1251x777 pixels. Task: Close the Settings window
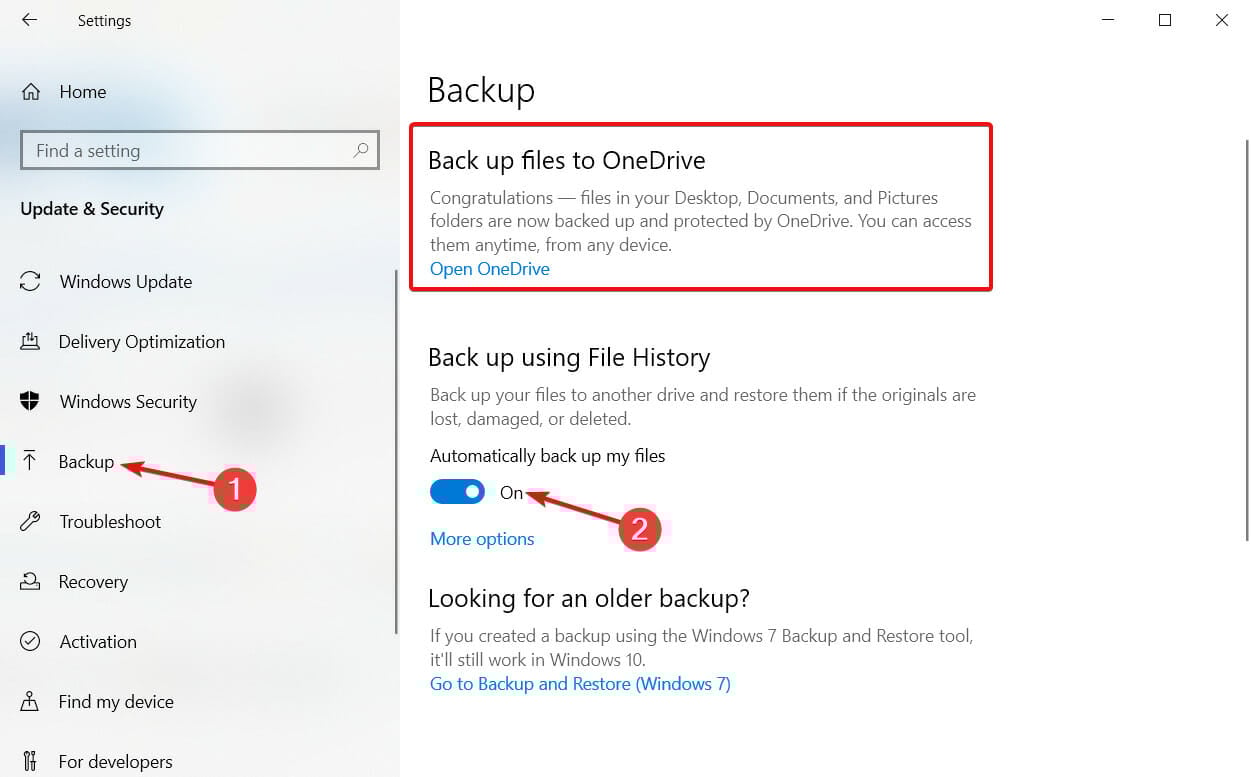point(1222,20)
